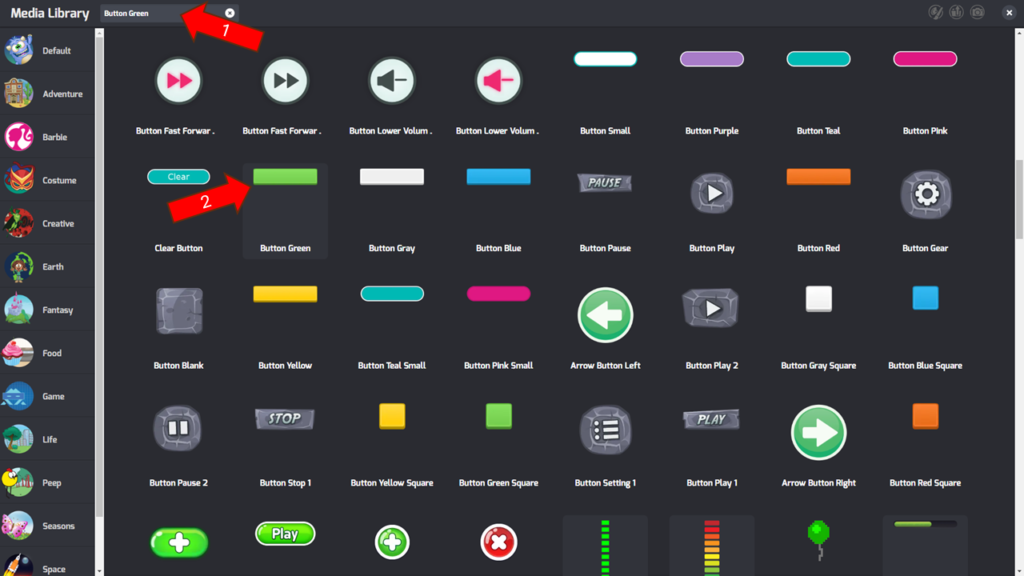This screenshot has height=576, width=1024.
Task: Pick the green Play button sprite
Action: click(x=285, y=534)
